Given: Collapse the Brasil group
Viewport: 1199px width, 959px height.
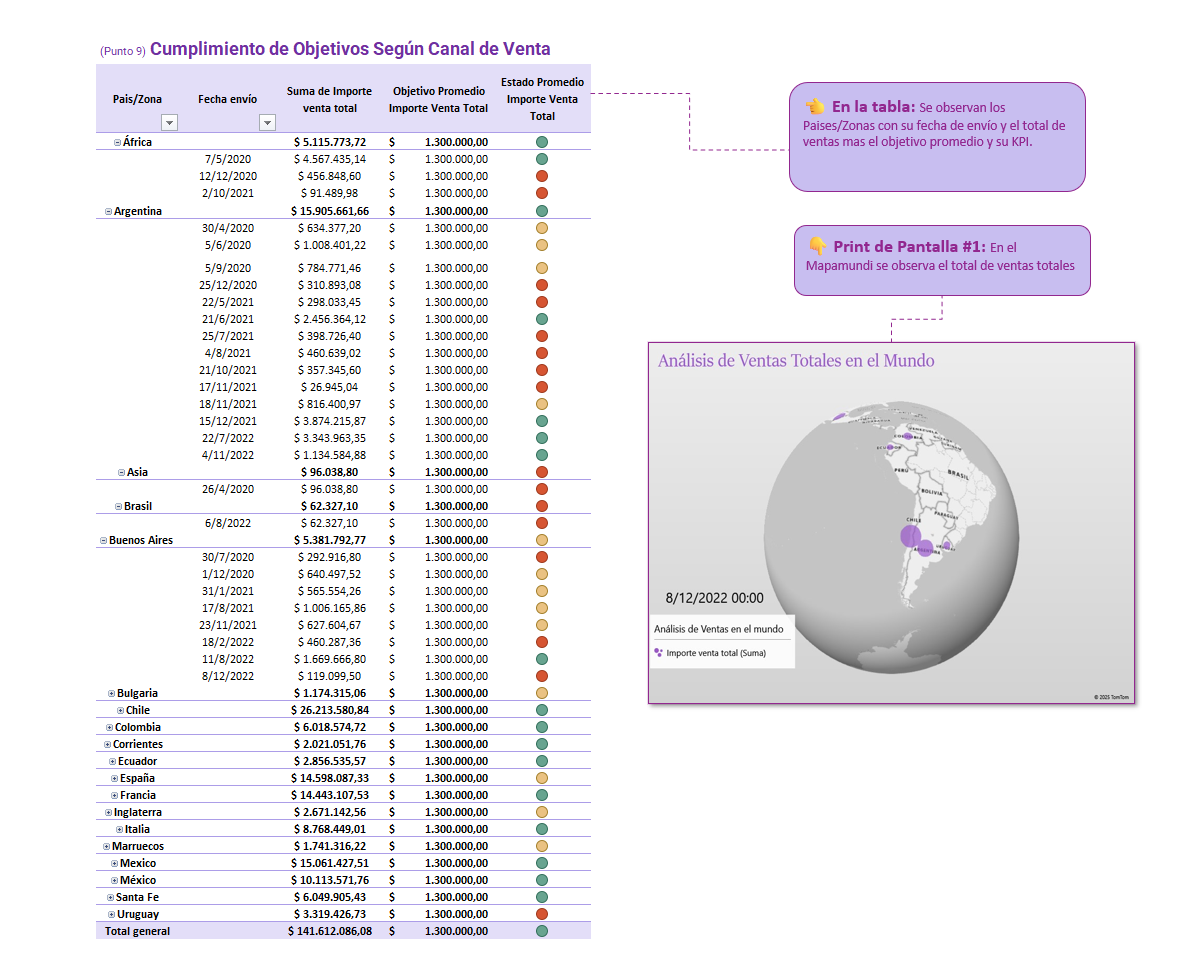Looking at the screenshot, I should pos(118,506).
